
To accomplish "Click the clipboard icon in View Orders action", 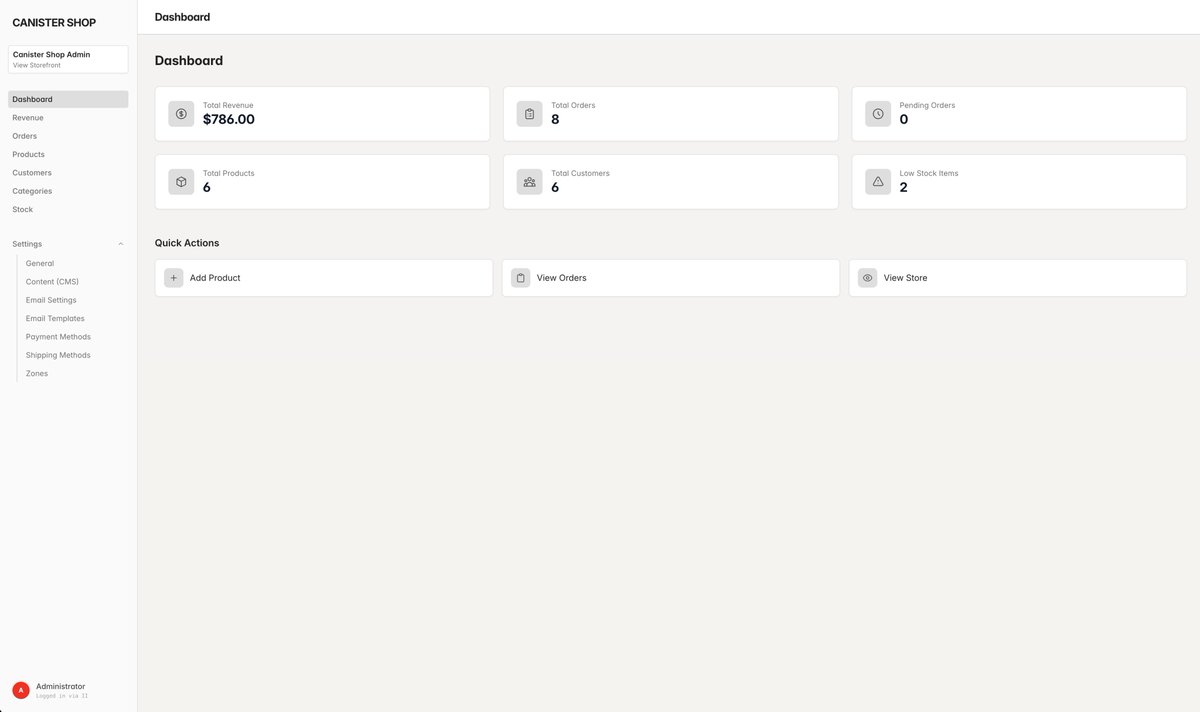I will (x=521, y=278).
